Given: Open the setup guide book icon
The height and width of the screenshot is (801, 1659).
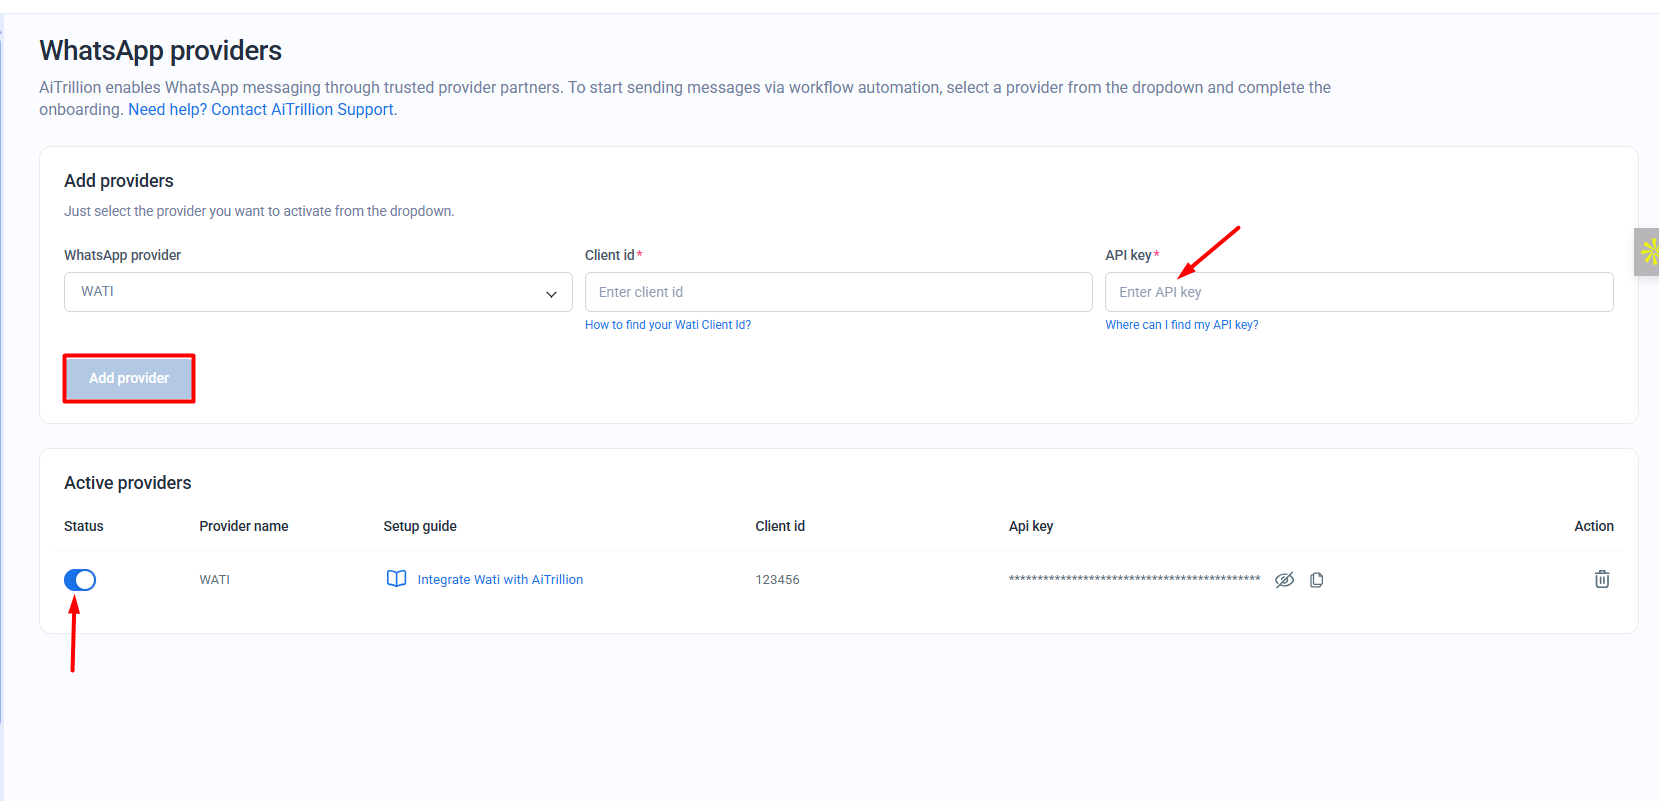Looking at the screenshot, I should point(396,579).
